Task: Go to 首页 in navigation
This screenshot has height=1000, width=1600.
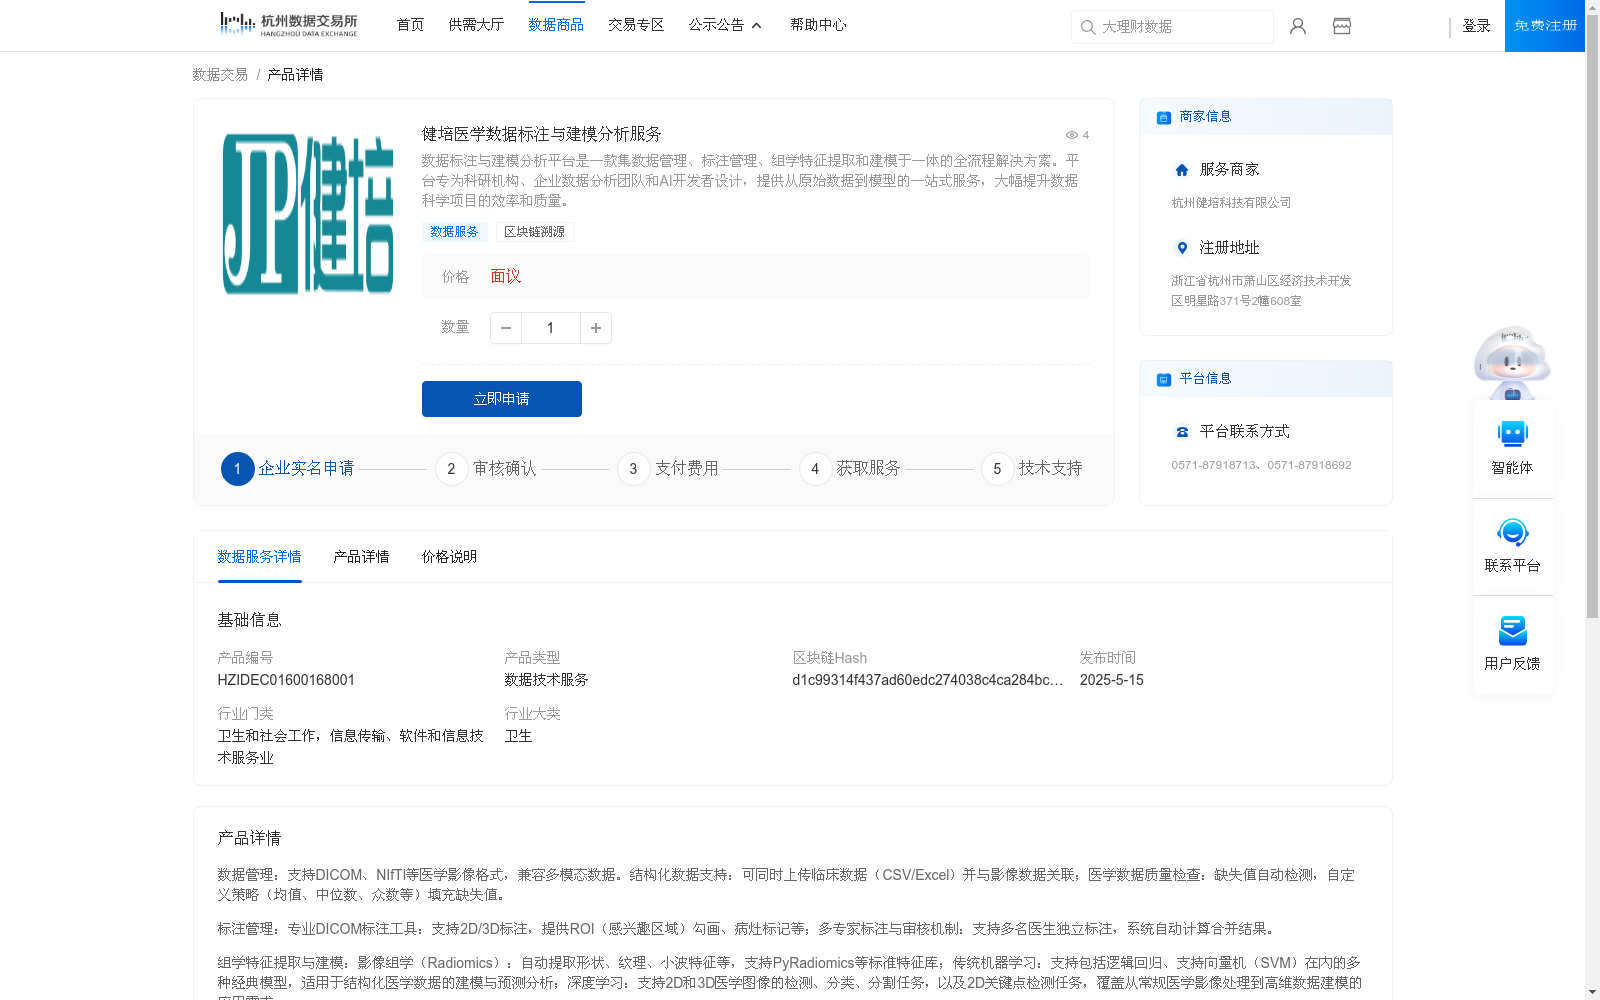Action: pyautogui.click(x=410, y=25)
